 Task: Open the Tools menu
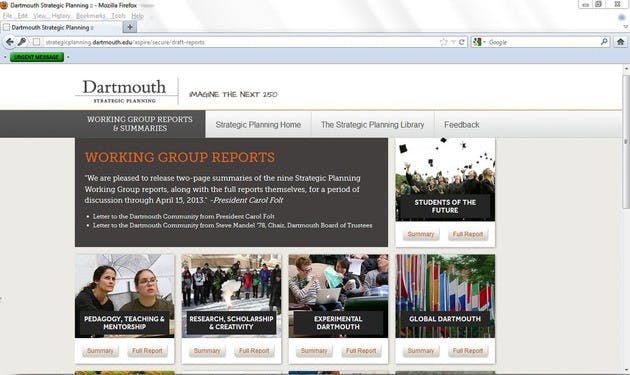point(118,16)
